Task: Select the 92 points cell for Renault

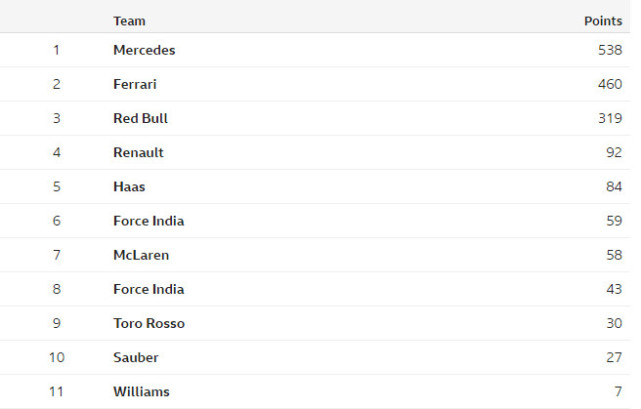Action: pos(613,153)
